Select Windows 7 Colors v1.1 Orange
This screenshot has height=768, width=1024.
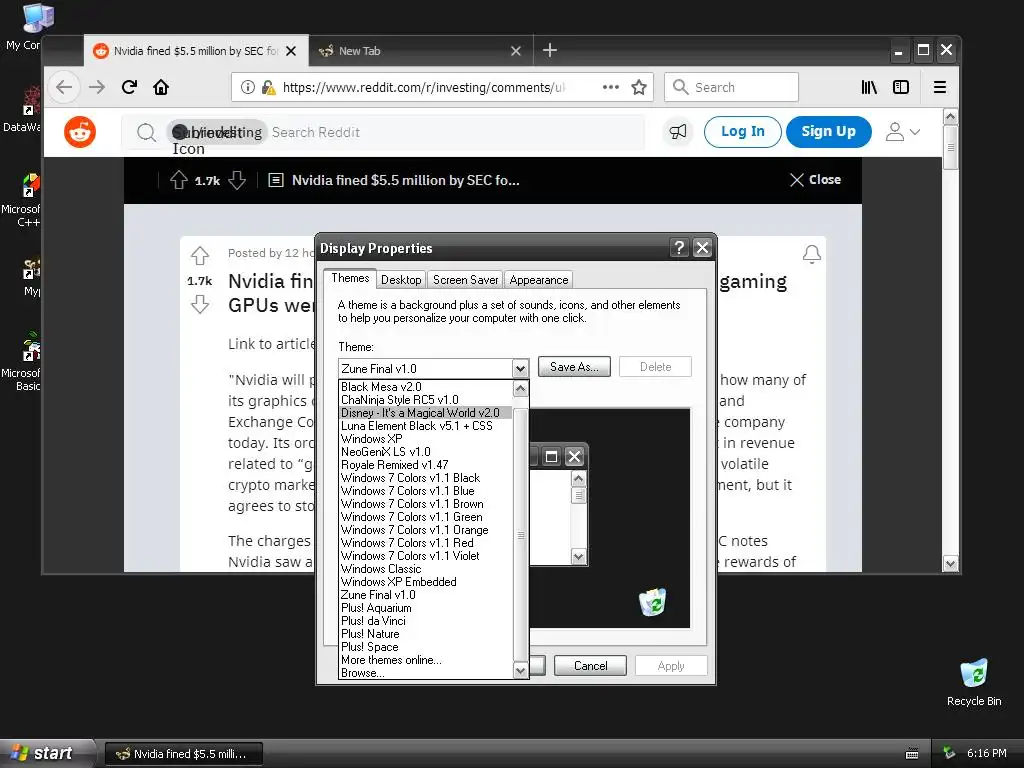pyautogui.click(x=425, y=530)
